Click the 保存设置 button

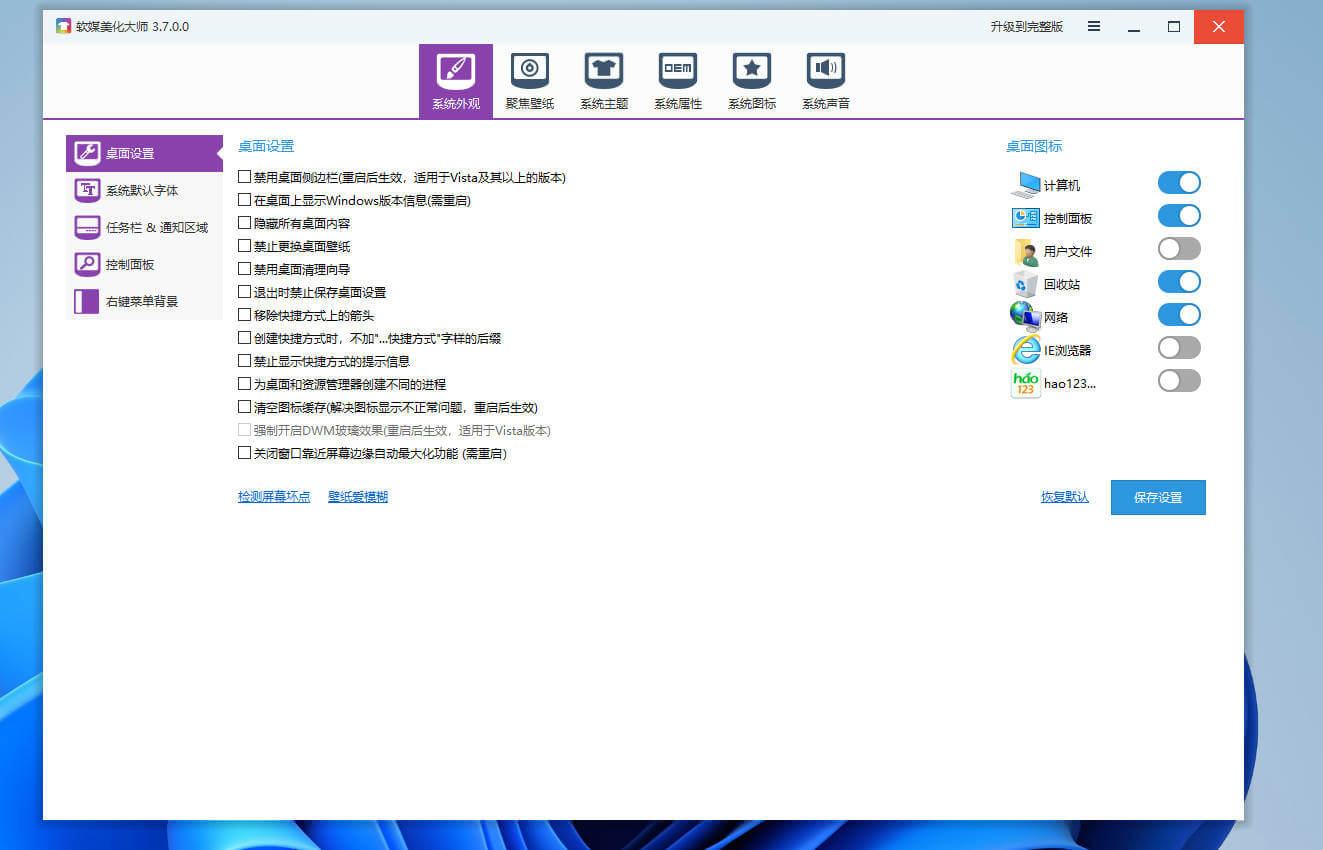pyautogui.click(x=1157, y=497)
